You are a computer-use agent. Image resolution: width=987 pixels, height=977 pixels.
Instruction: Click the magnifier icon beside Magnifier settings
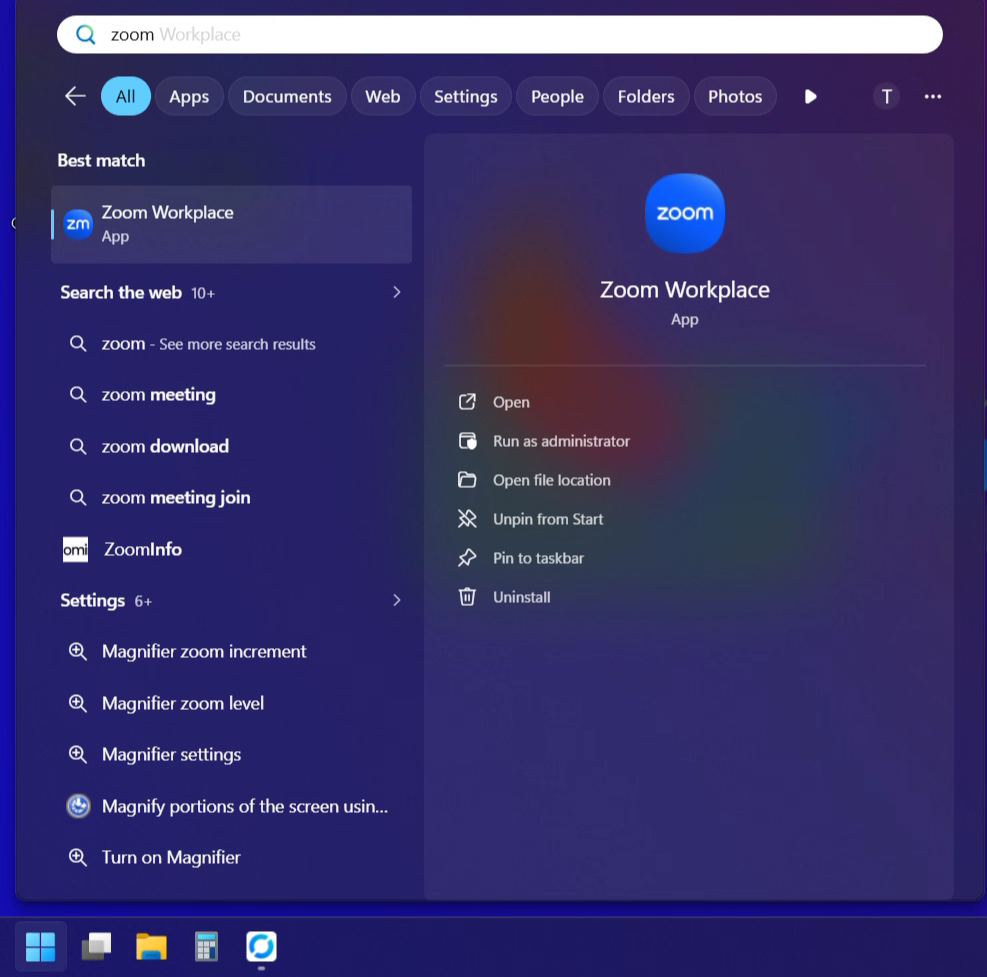tap(78, 754)
